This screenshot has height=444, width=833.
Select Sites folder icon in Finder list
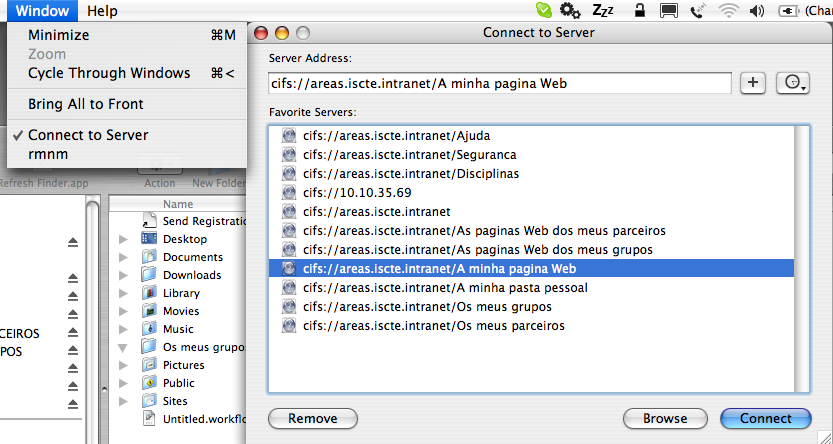[149, 400]
